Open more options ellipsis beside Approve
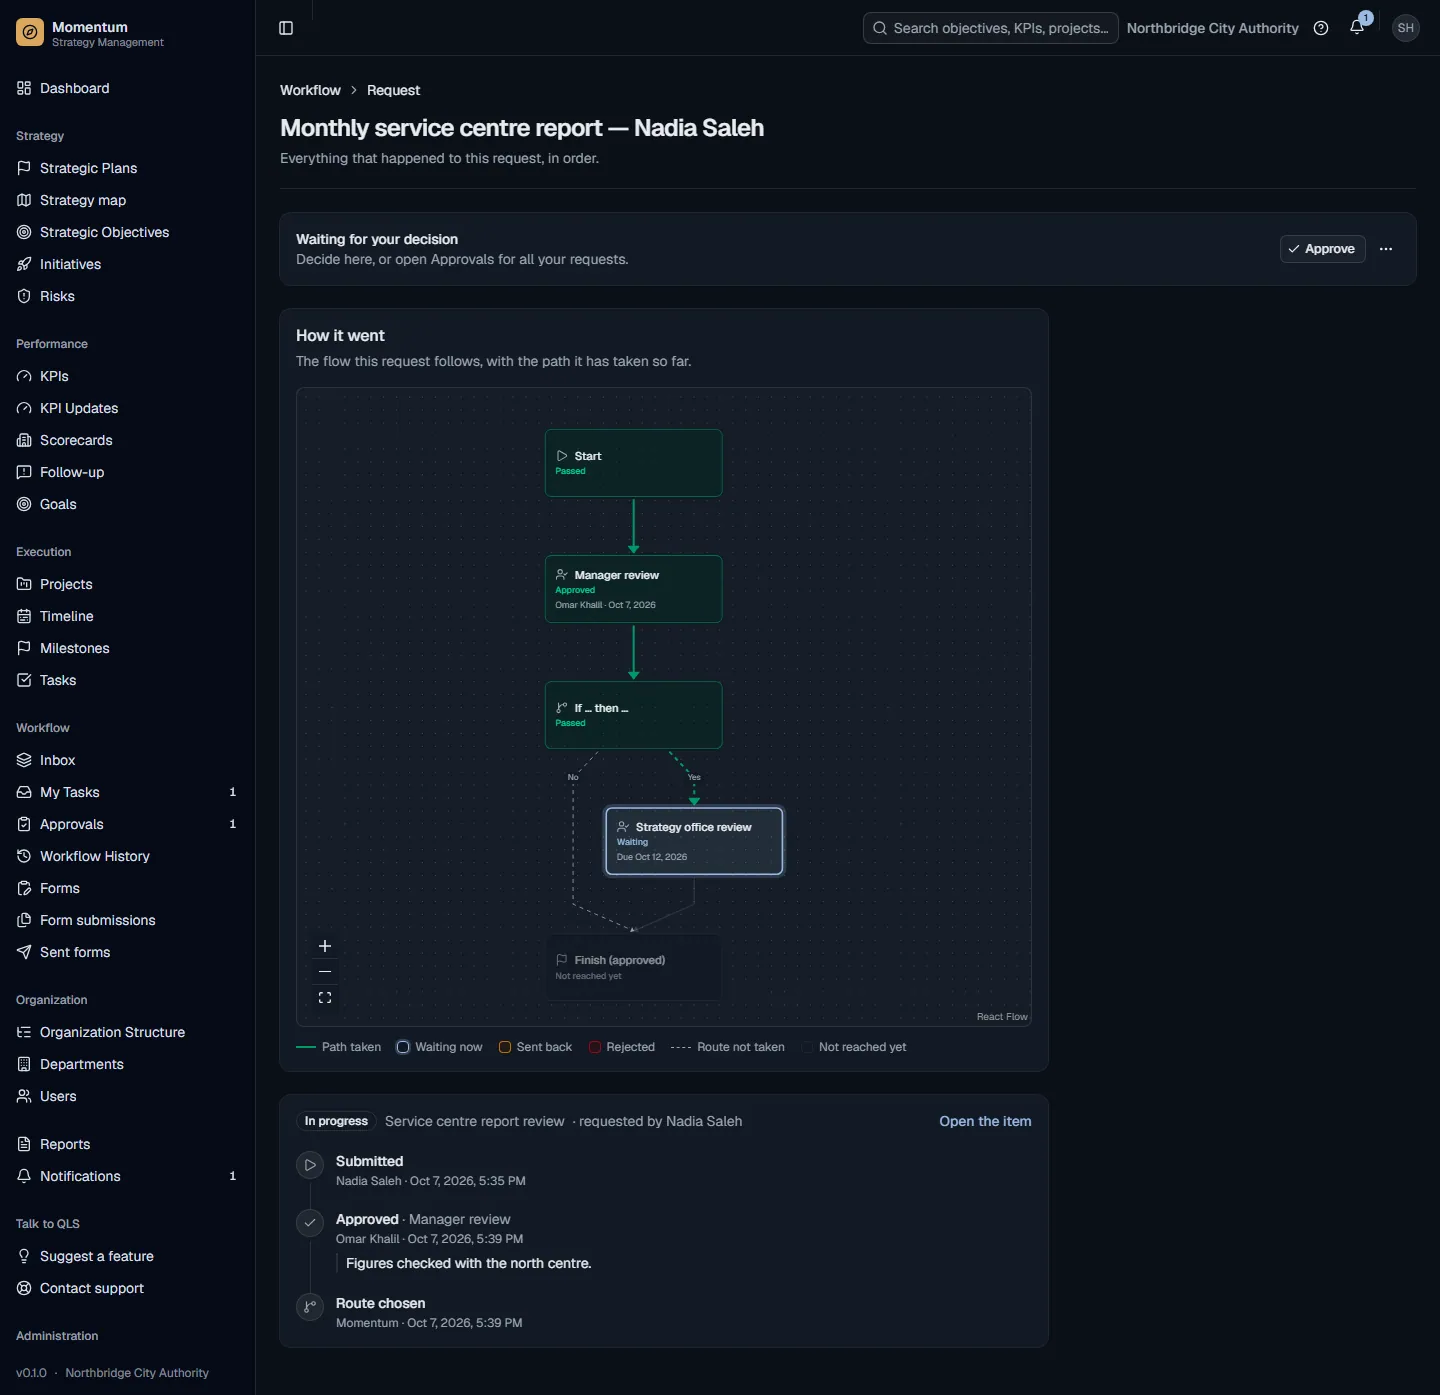 pyautogui.click(x=1386, y=249)
